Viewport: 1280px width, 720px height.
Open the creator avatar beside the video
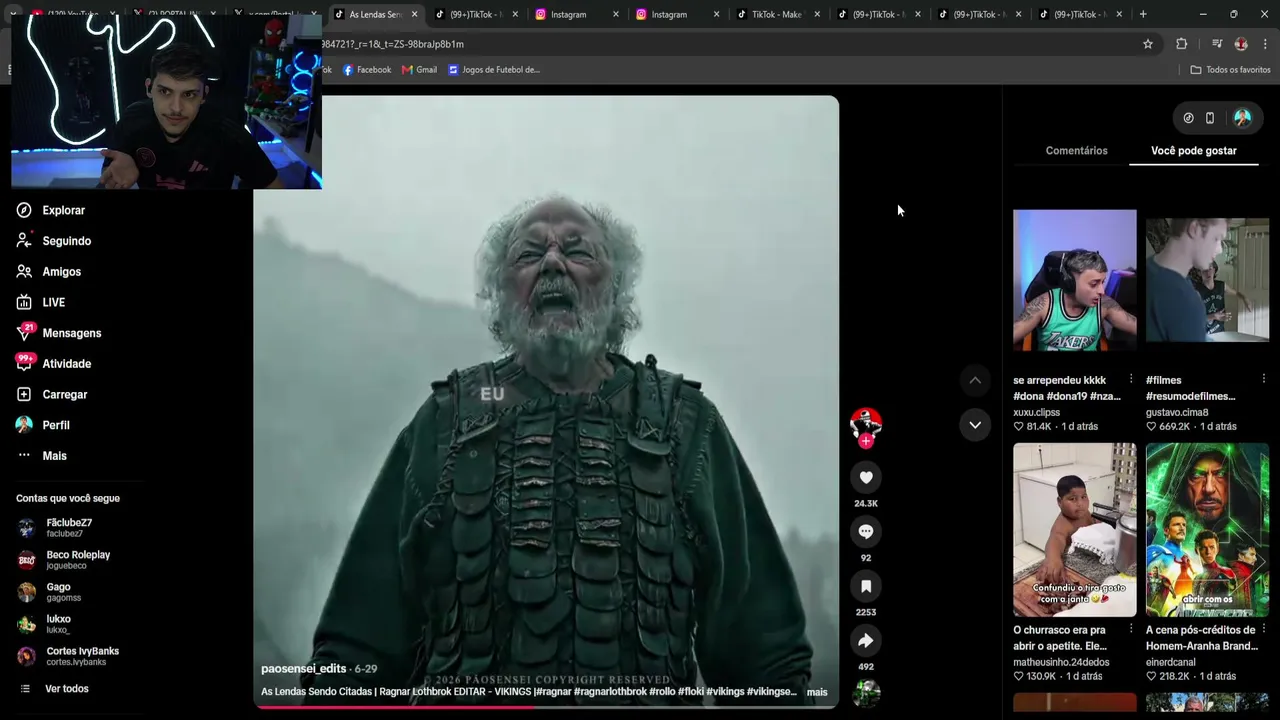click(866, 424)
